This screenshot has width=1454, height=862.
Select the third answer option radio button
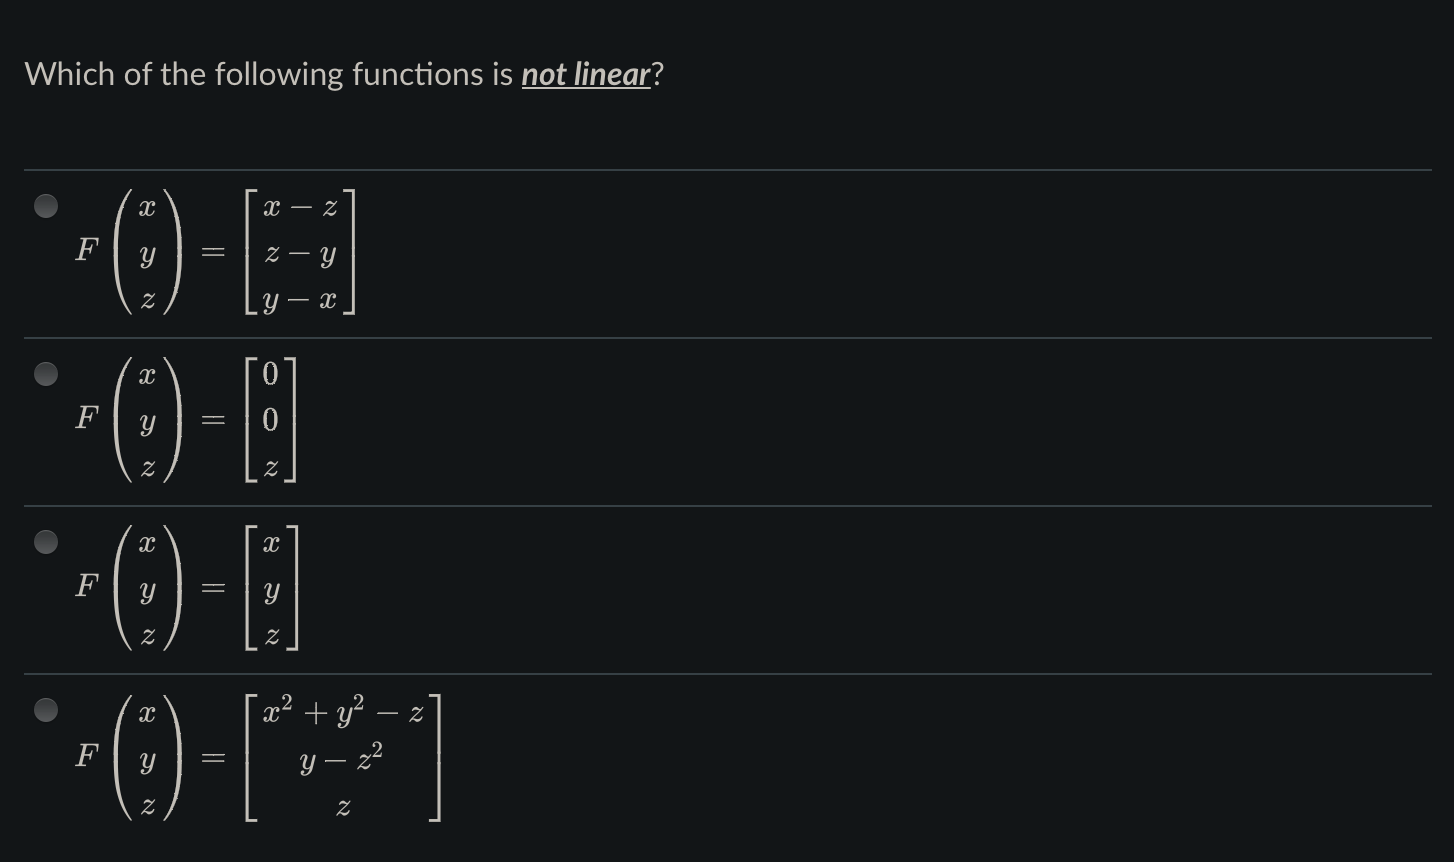pyautogui.click(x=45, y=542)
